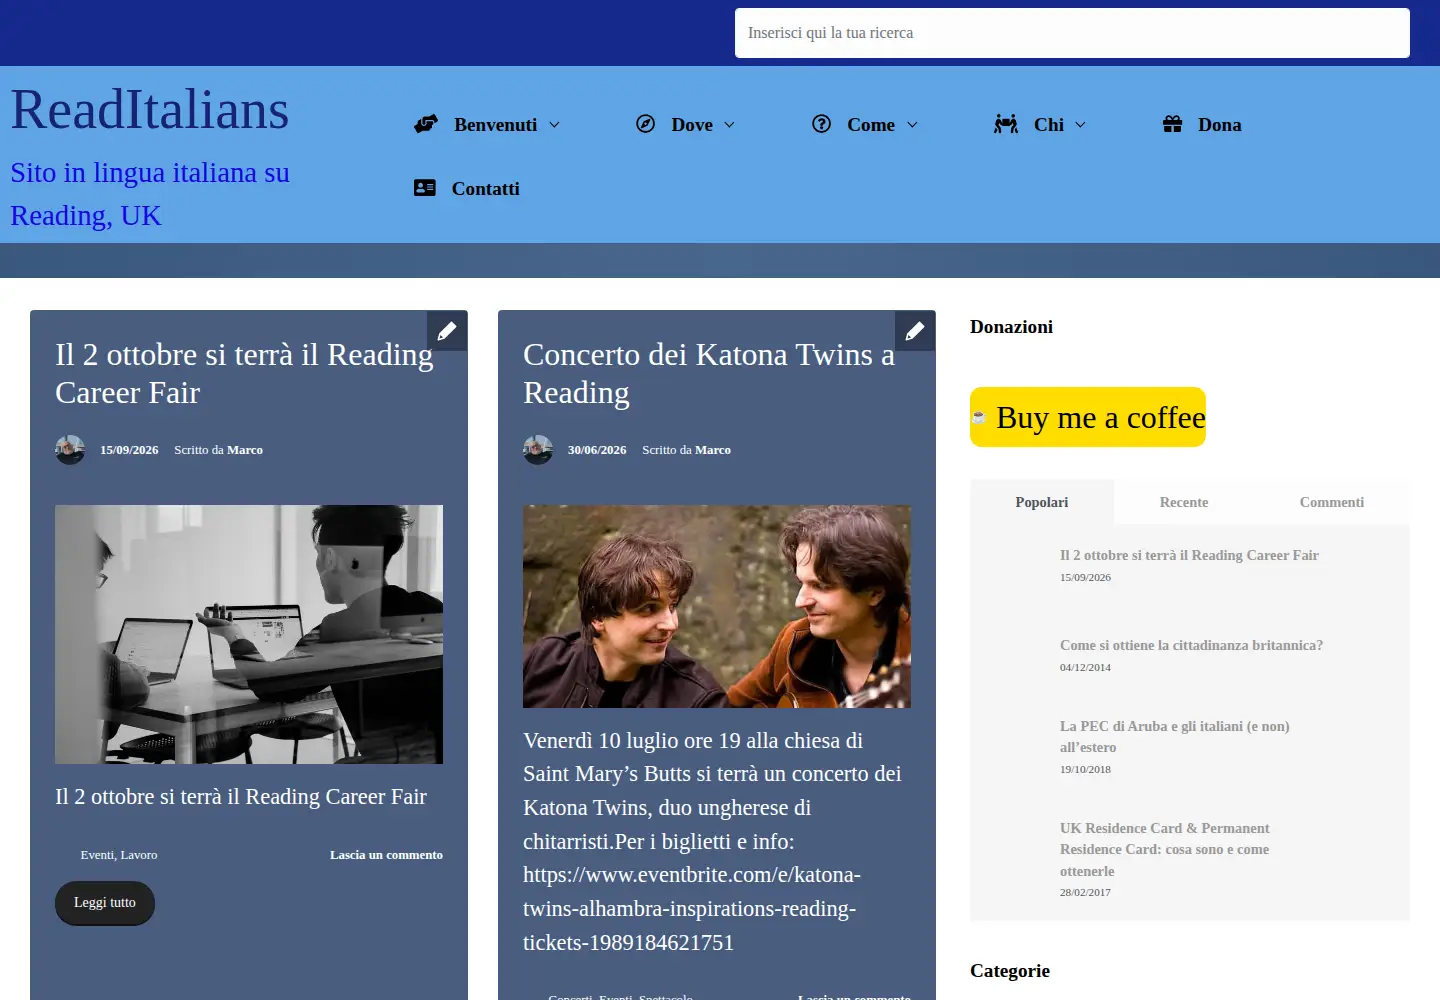Go to the Contatti page
The height and width of the screenshot is (1000, 1440).
(485, 189)
